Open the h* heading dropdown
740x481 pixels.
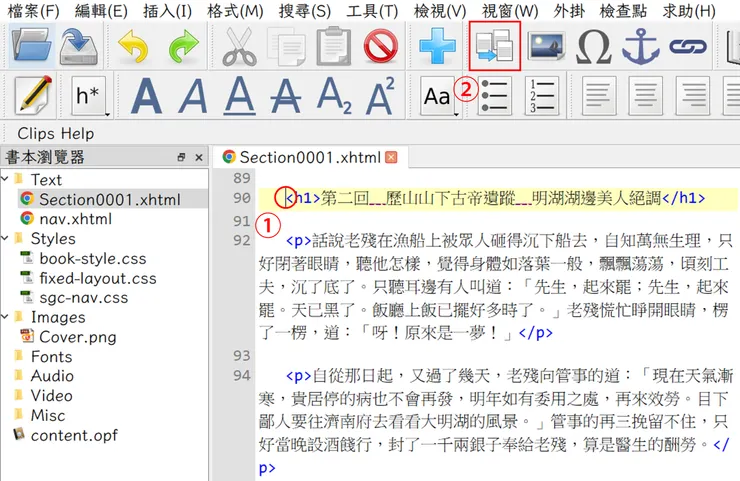coord(90,96)
